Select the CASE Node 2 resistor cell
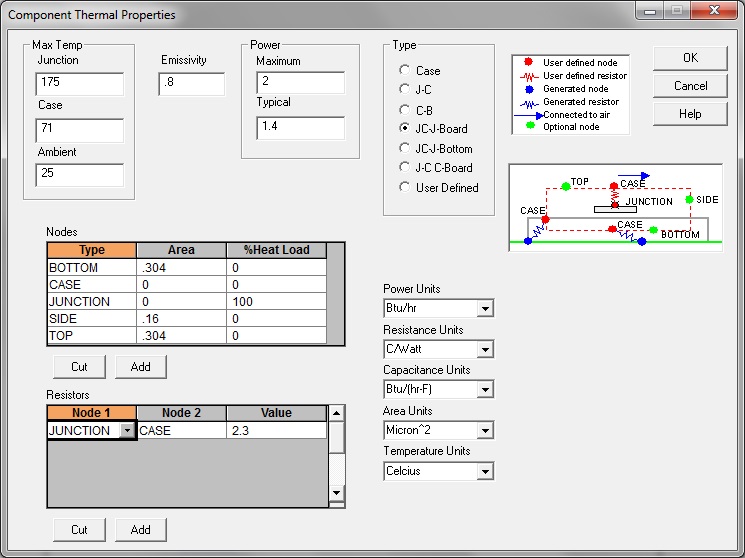 (x=181, y=431)
